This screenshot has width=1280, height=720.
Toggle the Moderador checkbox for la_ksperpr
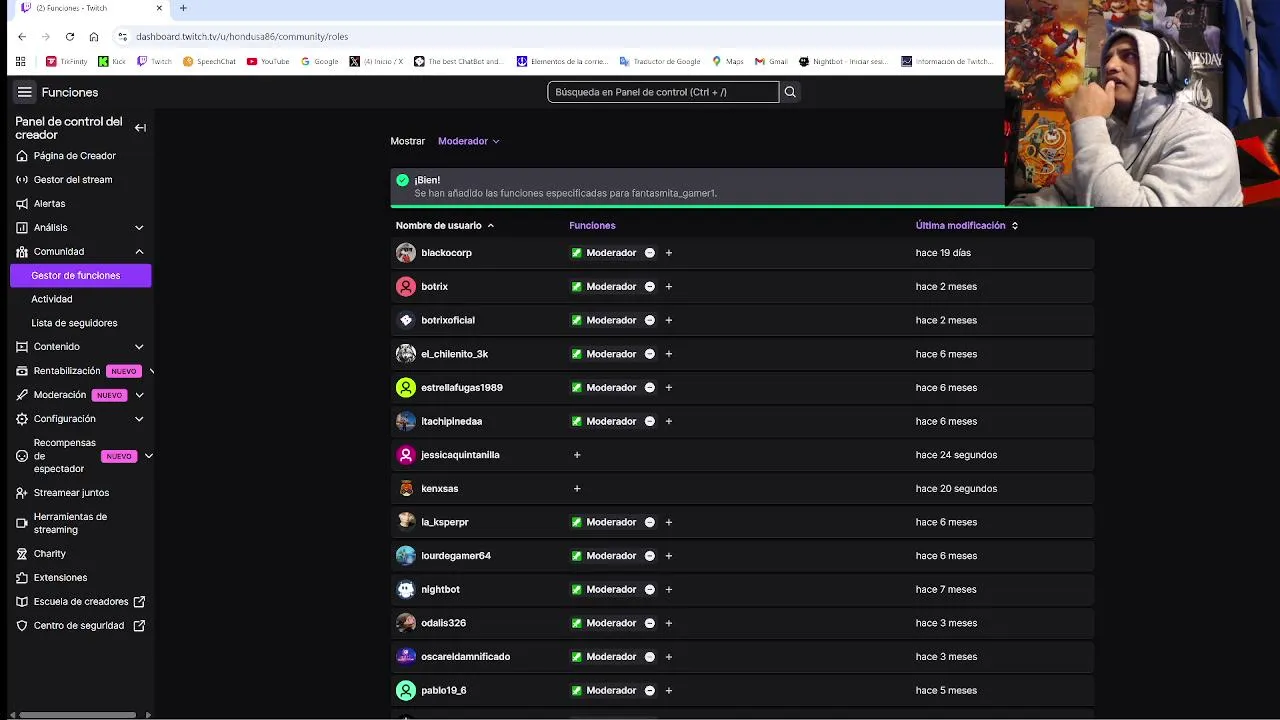coord(576,522)
